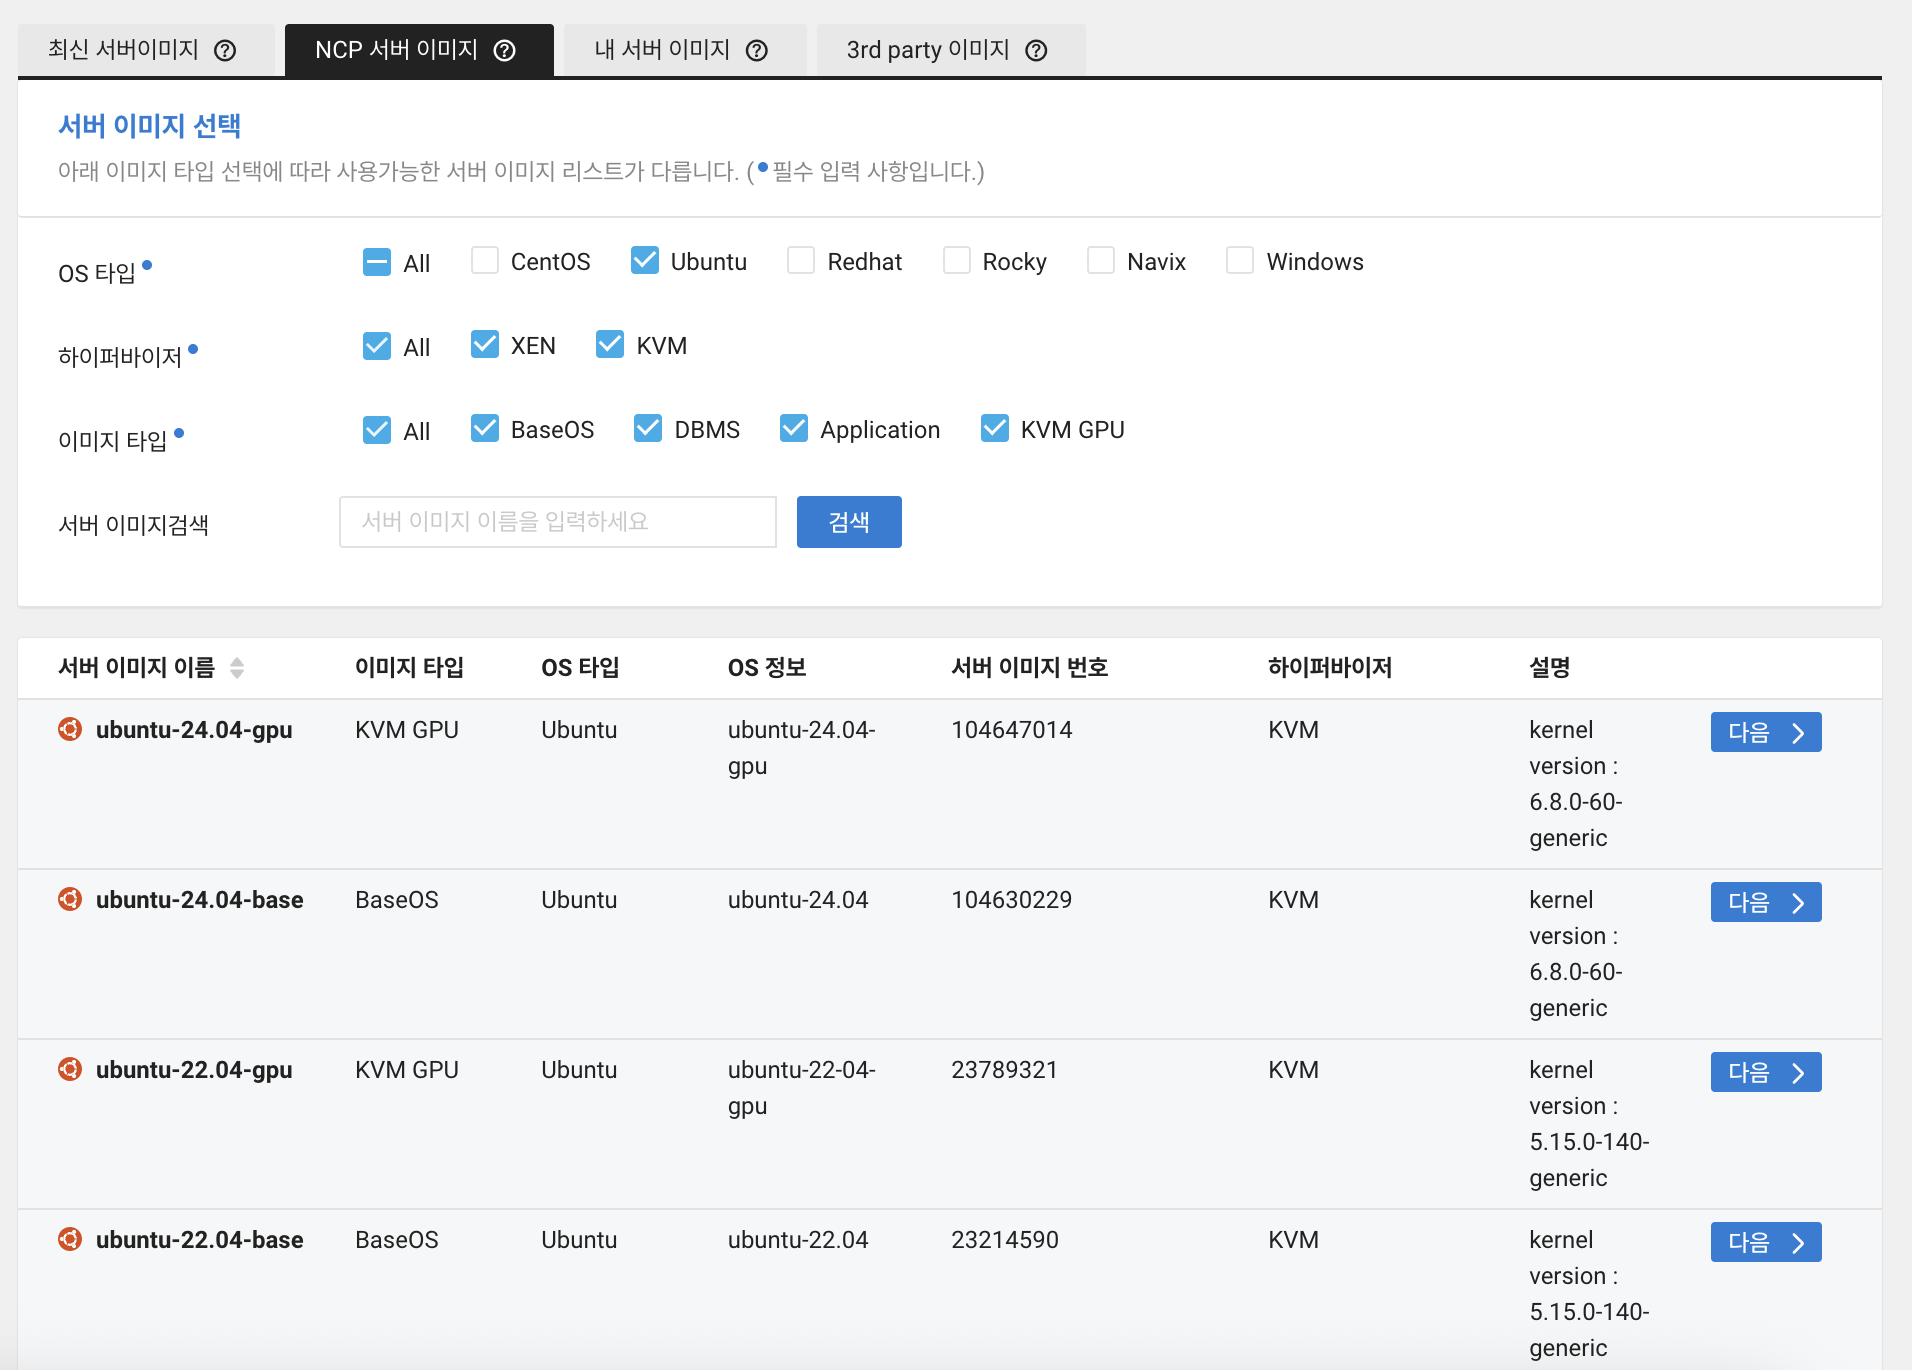Viewport: 1912px width, 1370px height.
Task: Click 다음 button for ubuntu-24.04-base
Action: tap(1766, 902)
